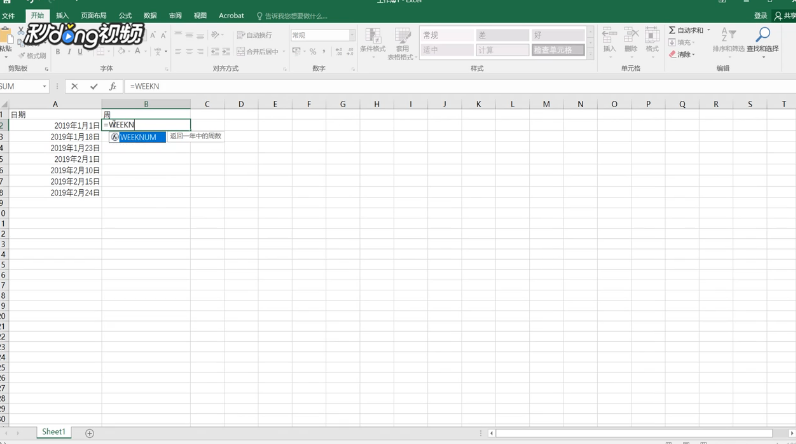Click the text orientation icon
796x444 pixels.
point(216,35)
